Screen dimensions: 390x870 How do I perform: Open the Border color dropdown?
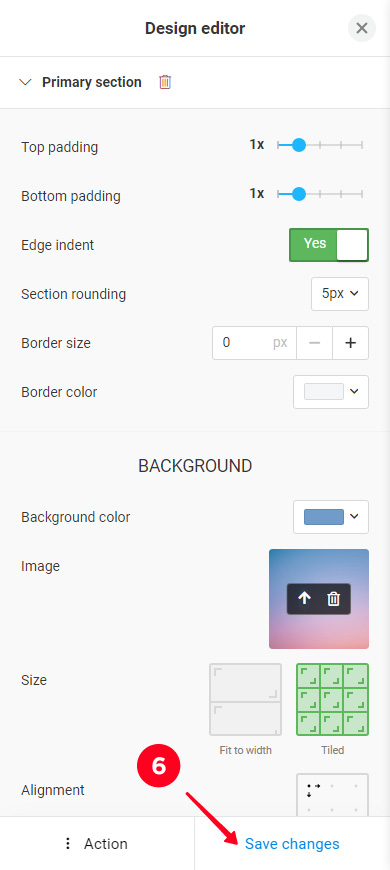coord(331,392)
